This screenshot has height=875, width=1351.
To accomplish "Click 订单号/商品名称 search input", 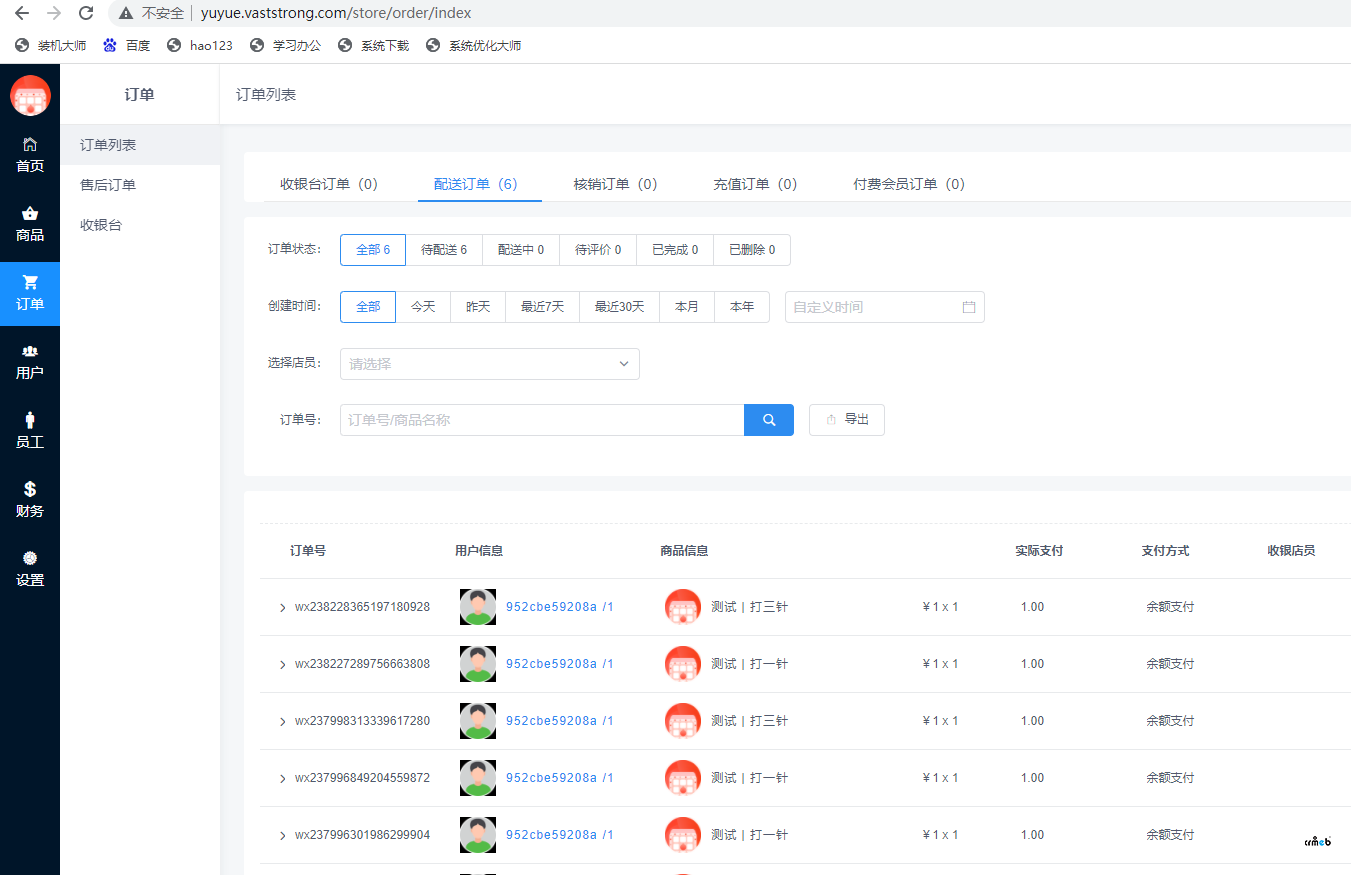I will click(x=542, y=420).
